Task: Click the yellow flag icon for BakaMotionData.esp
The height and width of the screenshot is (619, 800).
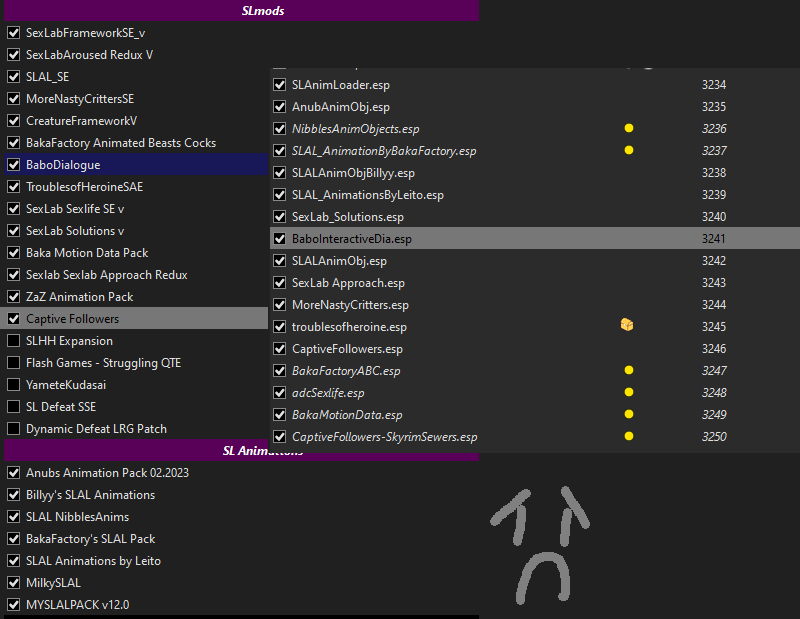Action: click(629, 414)
